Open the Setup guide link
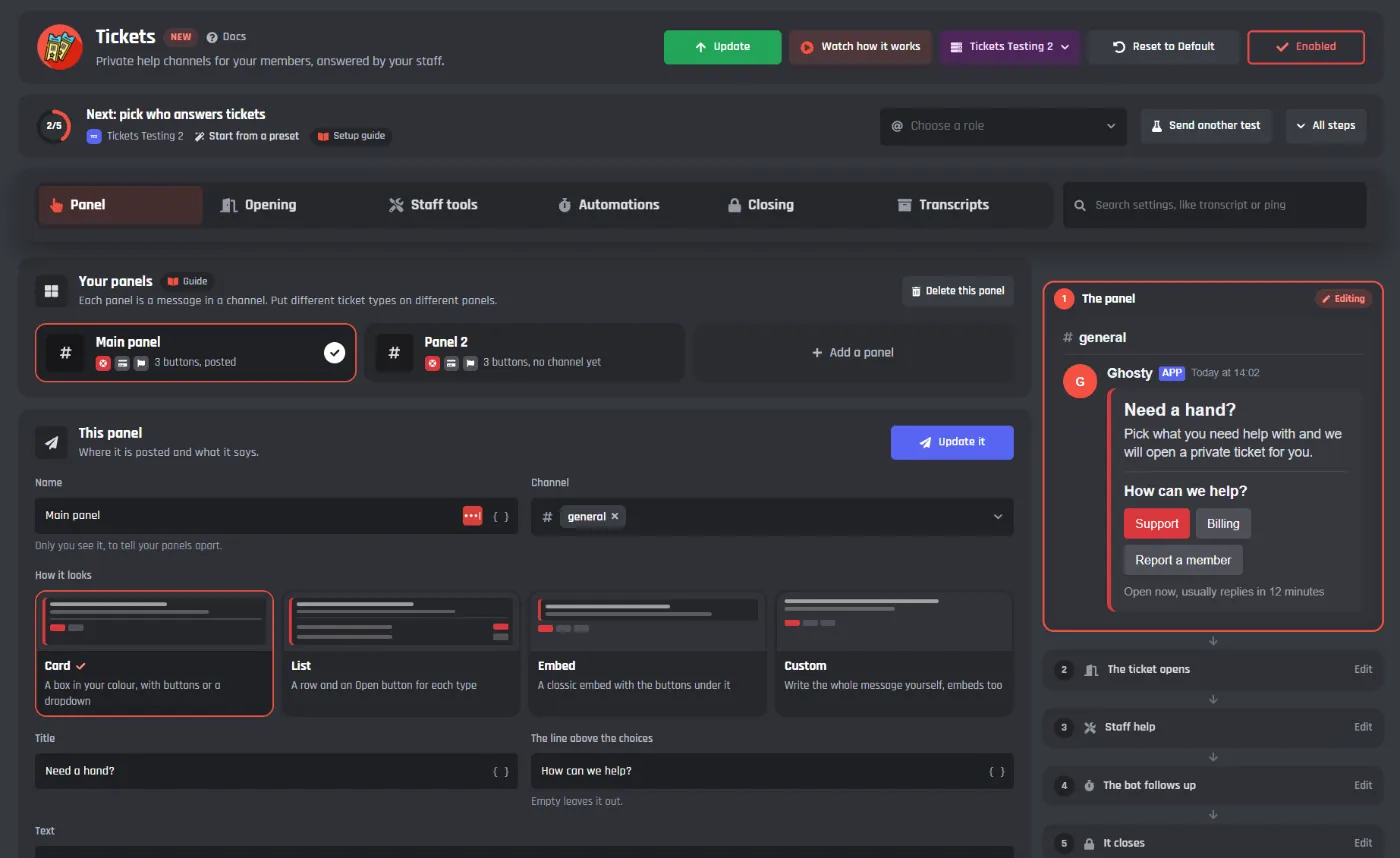The image size is (1400, 858). tap(351, 136)
